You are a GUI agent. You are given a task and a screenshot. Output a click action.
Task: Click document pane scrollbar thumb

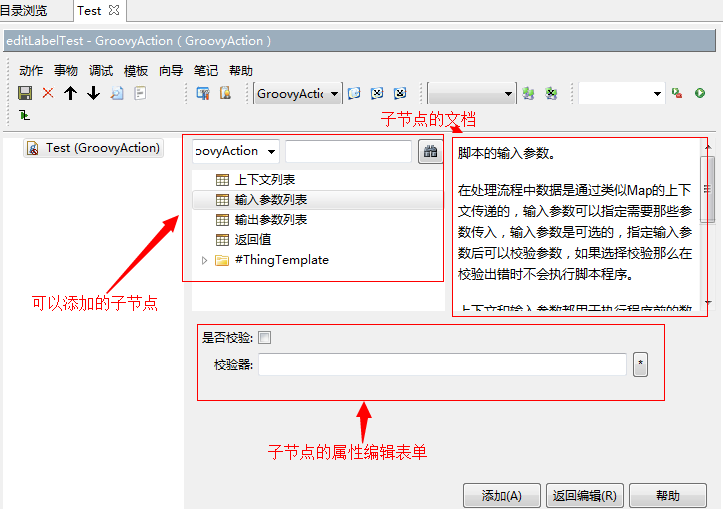point(707,189)
